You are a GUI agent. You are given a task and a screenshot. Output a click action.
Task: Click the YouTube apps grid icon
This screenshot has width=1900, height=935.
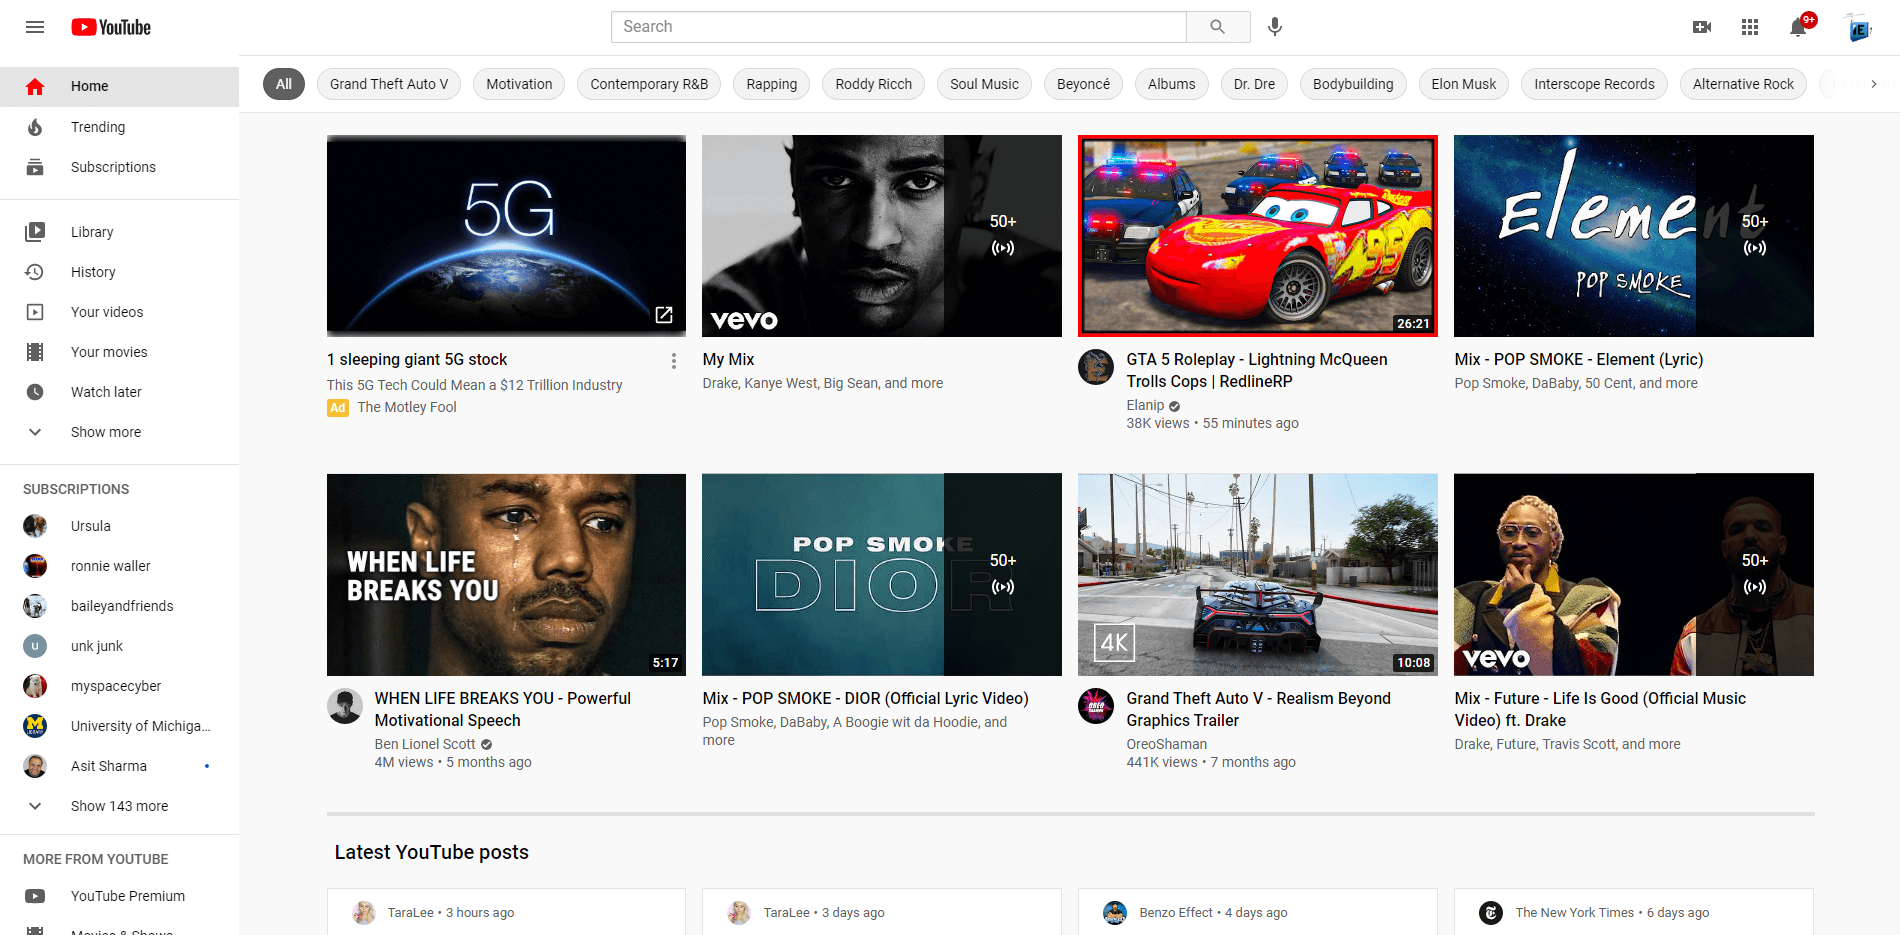1749,27
